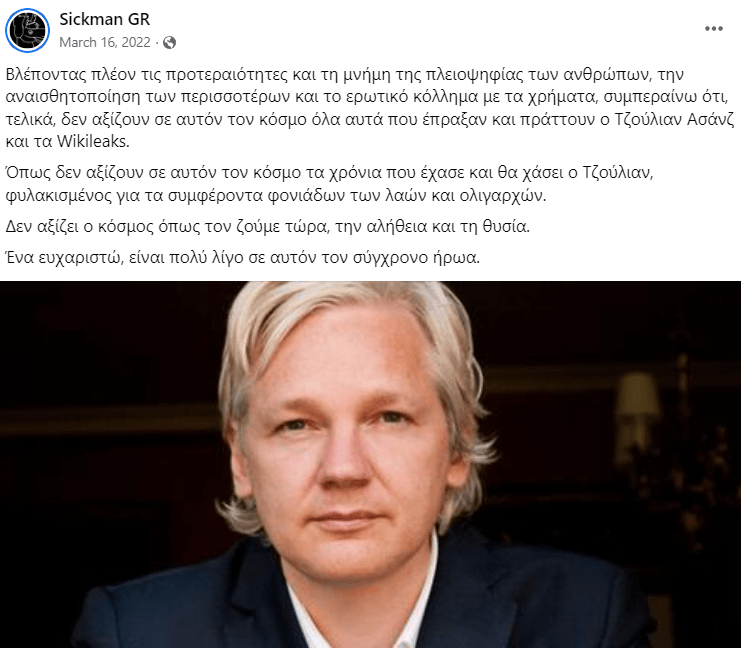Open the March 16, 2022 timestamp link
Viewport: 741px width, 648px height.
pos(105,43)
